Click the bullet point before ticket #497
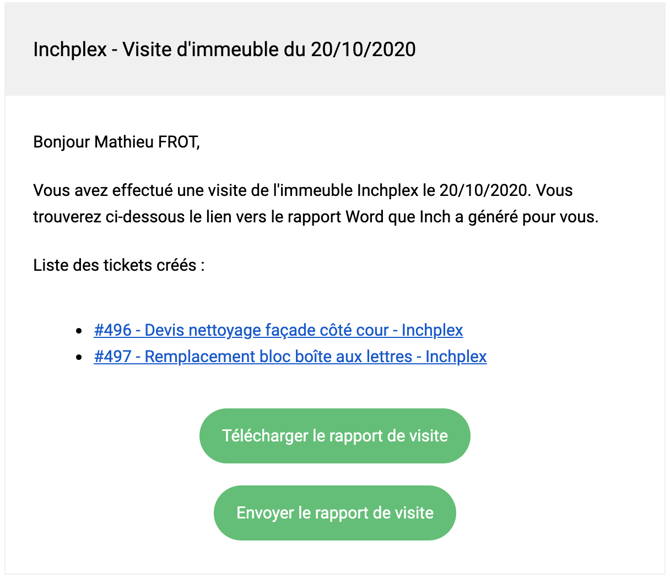This screenshot has width=670, height=579. 79,357
